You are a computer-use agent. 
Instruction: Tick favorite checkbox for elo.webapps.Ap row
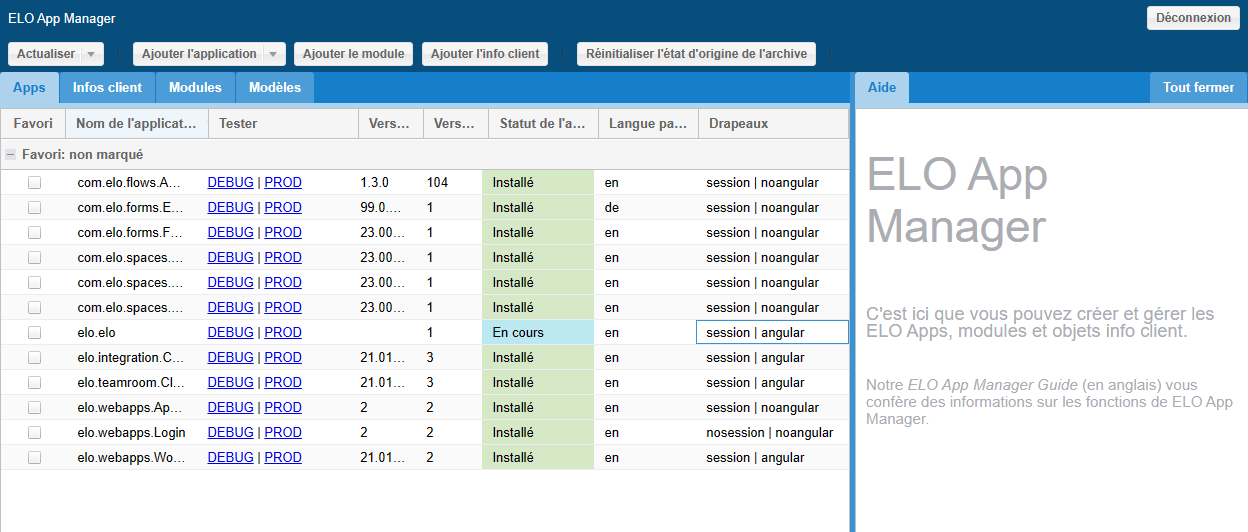tap(35, 408)
